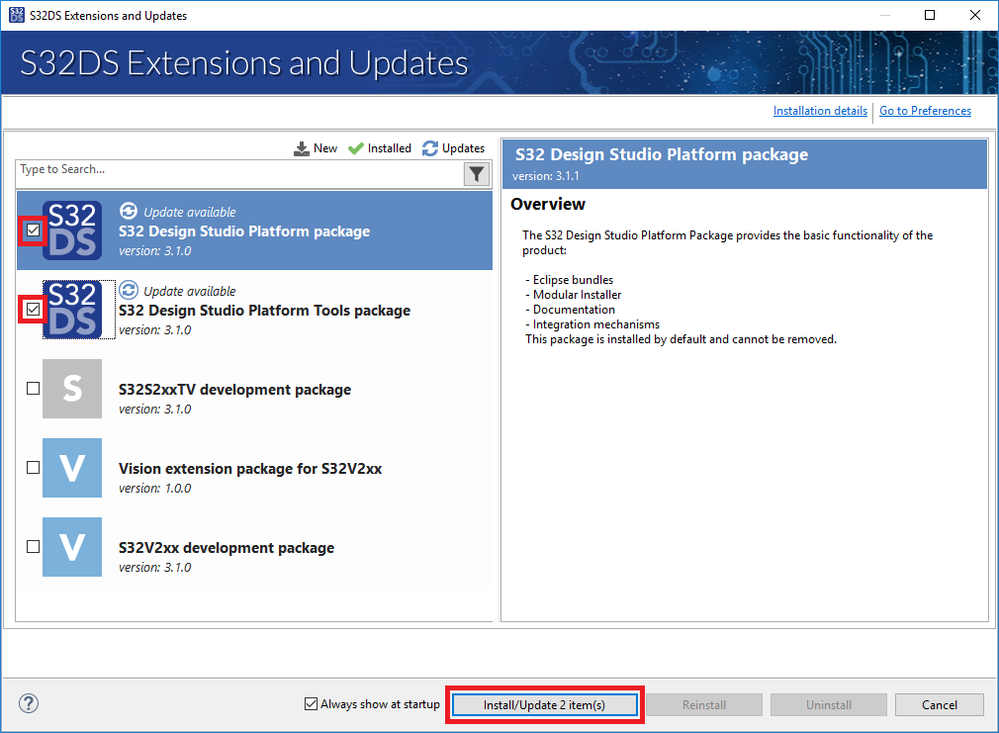This screenshot has width=999, height=733.
Task: Click the gray S32S2xxTV package icon
Action: [x=72, y=389]
